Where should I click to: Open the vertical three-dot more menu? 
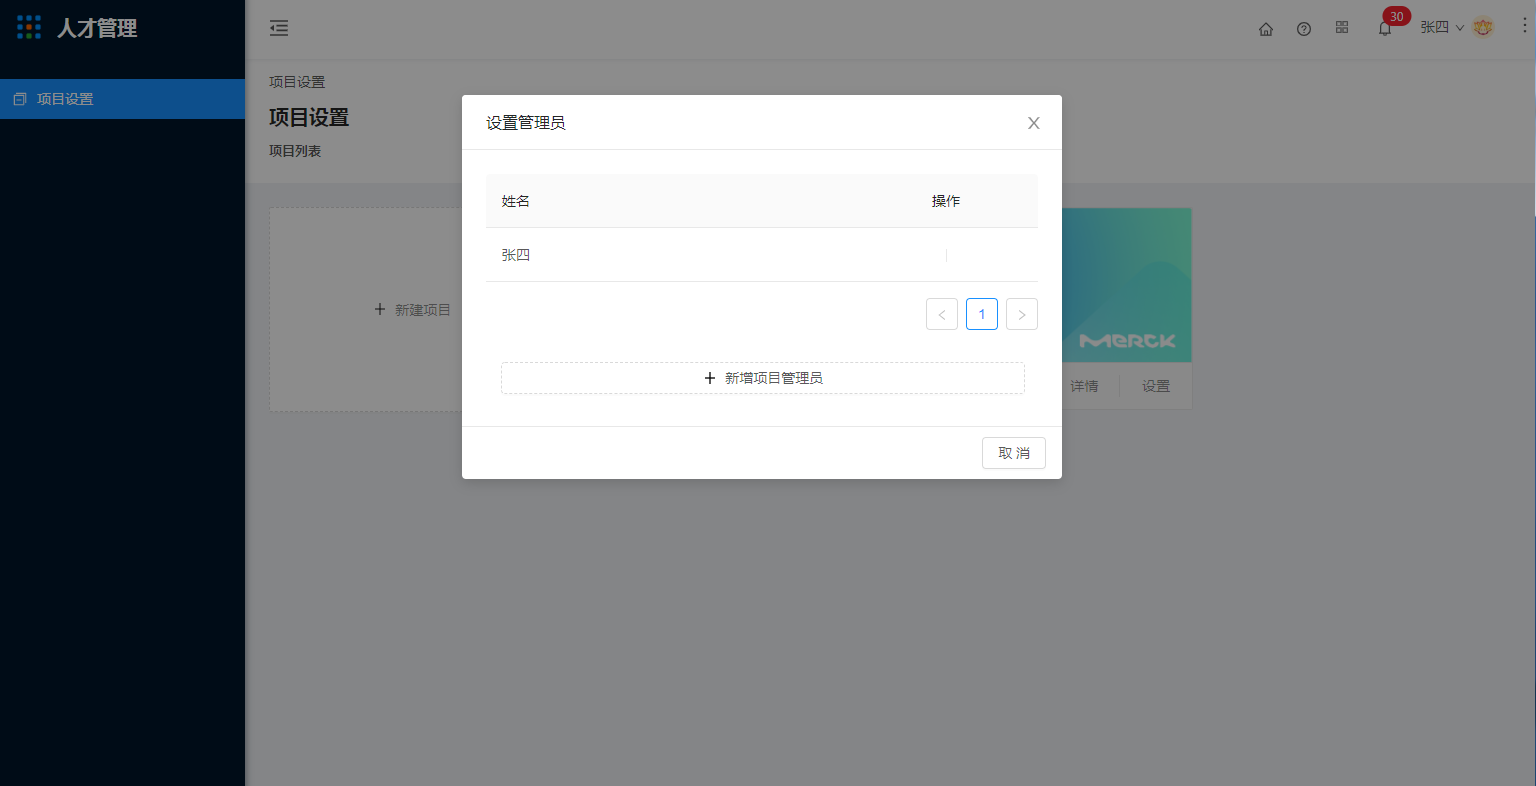(1524, 26)
